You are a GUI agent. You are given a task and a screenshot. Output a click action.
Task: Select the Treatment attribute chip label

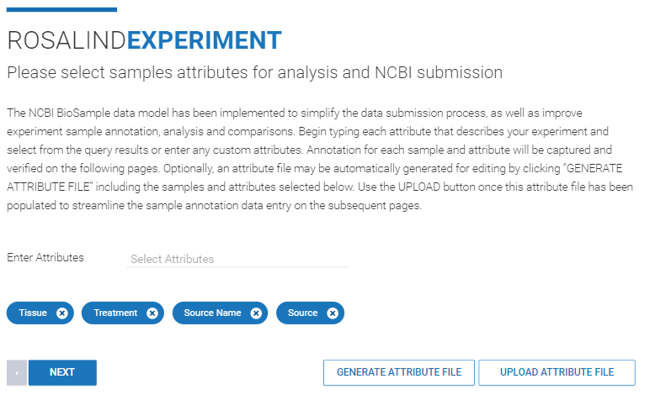115,313
